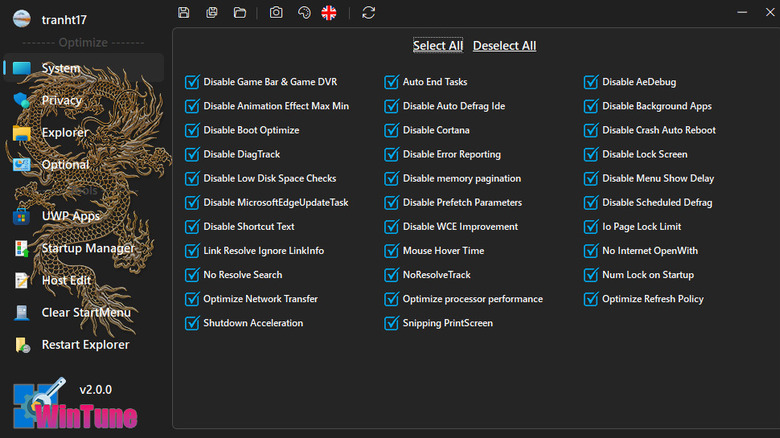Click the Deselect All link
Screen dimensions: 780x438
[504, 46]
